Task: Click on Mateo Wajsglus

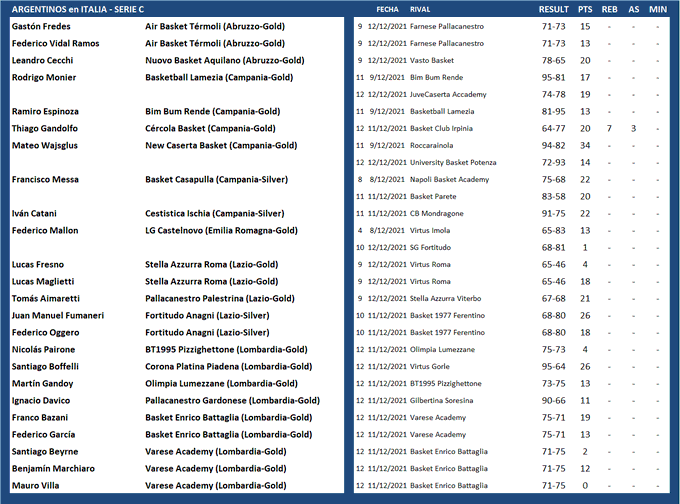Action: pyautogui.click(x=45, y=145)
